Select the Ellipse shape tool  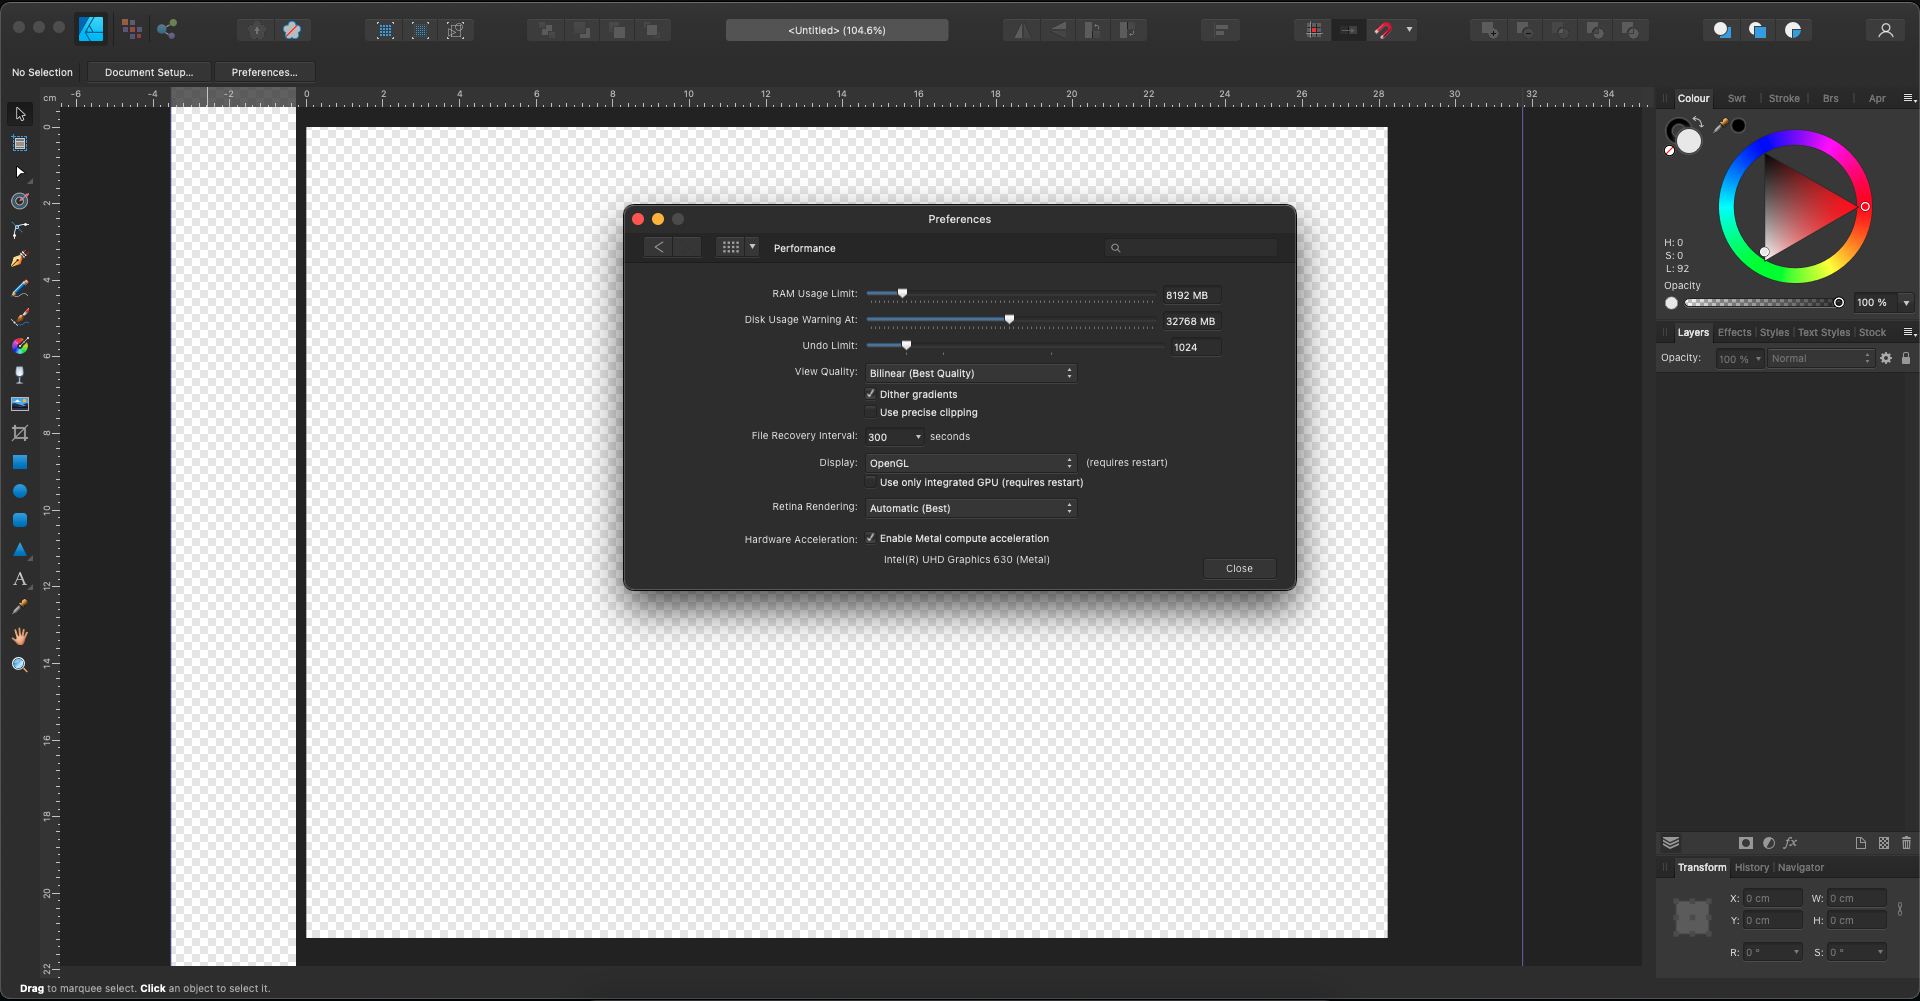point(20,491)
